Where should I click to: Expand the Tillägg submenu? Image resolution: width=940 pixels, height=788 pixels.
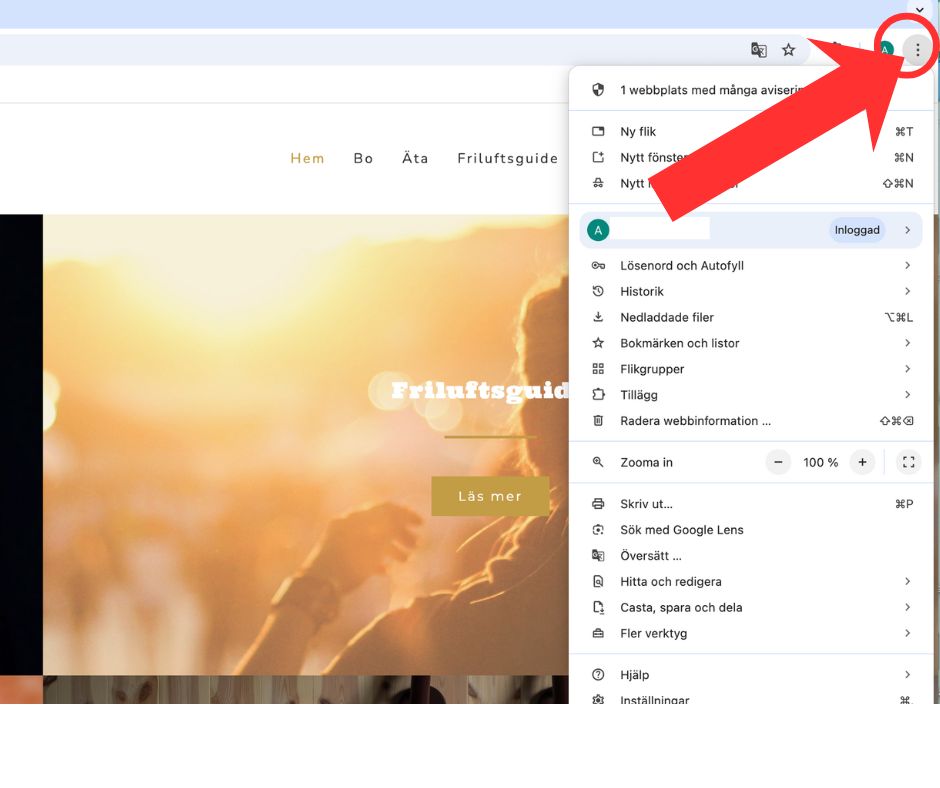pyautogui.click(x=639, y=395)
